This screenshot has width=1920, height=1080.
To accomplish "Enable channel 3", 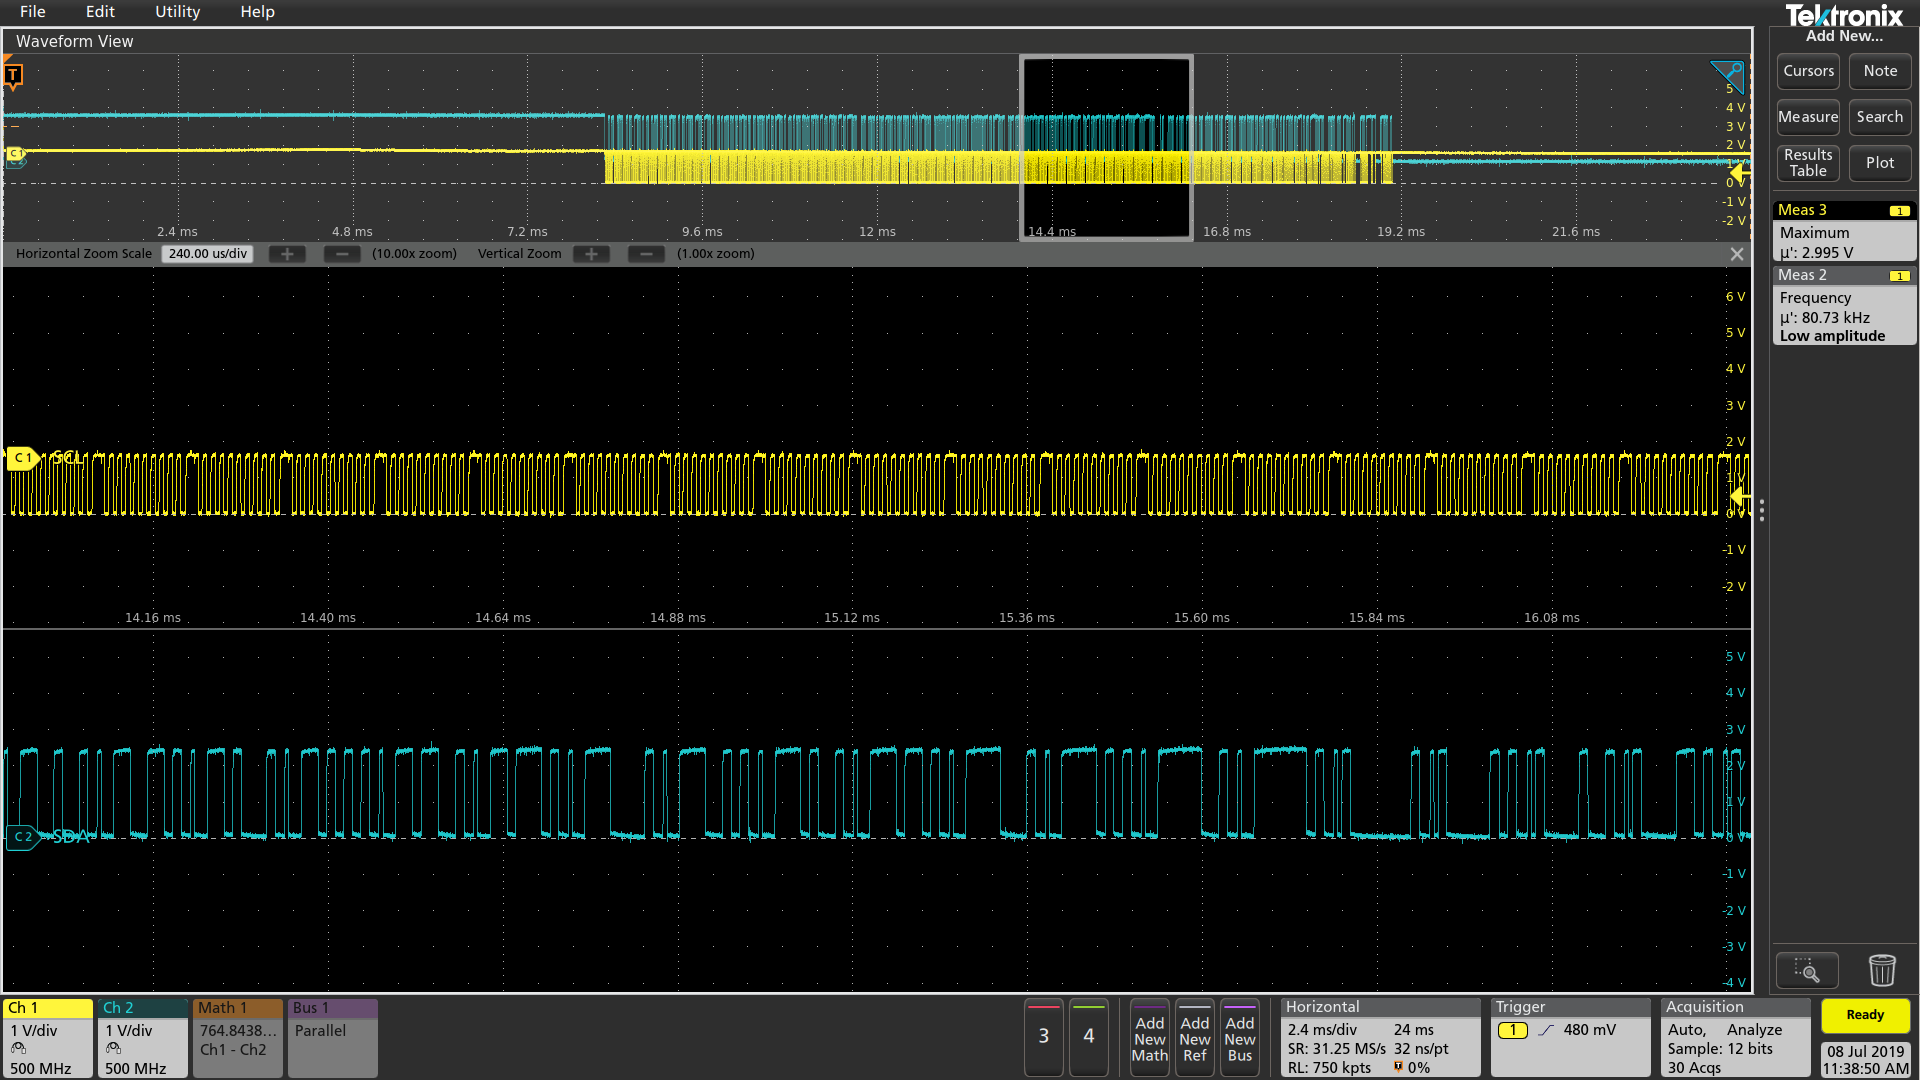I will click(x=1043, y=1037).
